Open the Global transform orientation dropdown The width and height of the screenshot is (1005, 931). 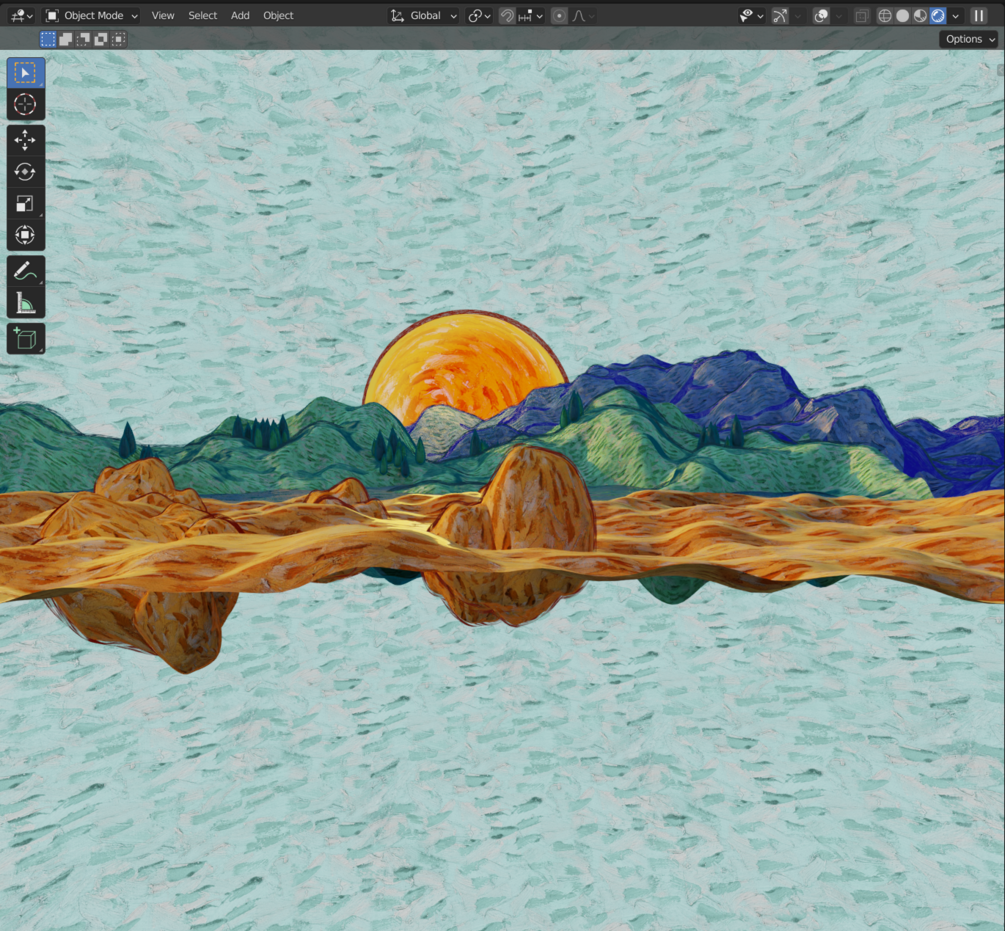424,15
